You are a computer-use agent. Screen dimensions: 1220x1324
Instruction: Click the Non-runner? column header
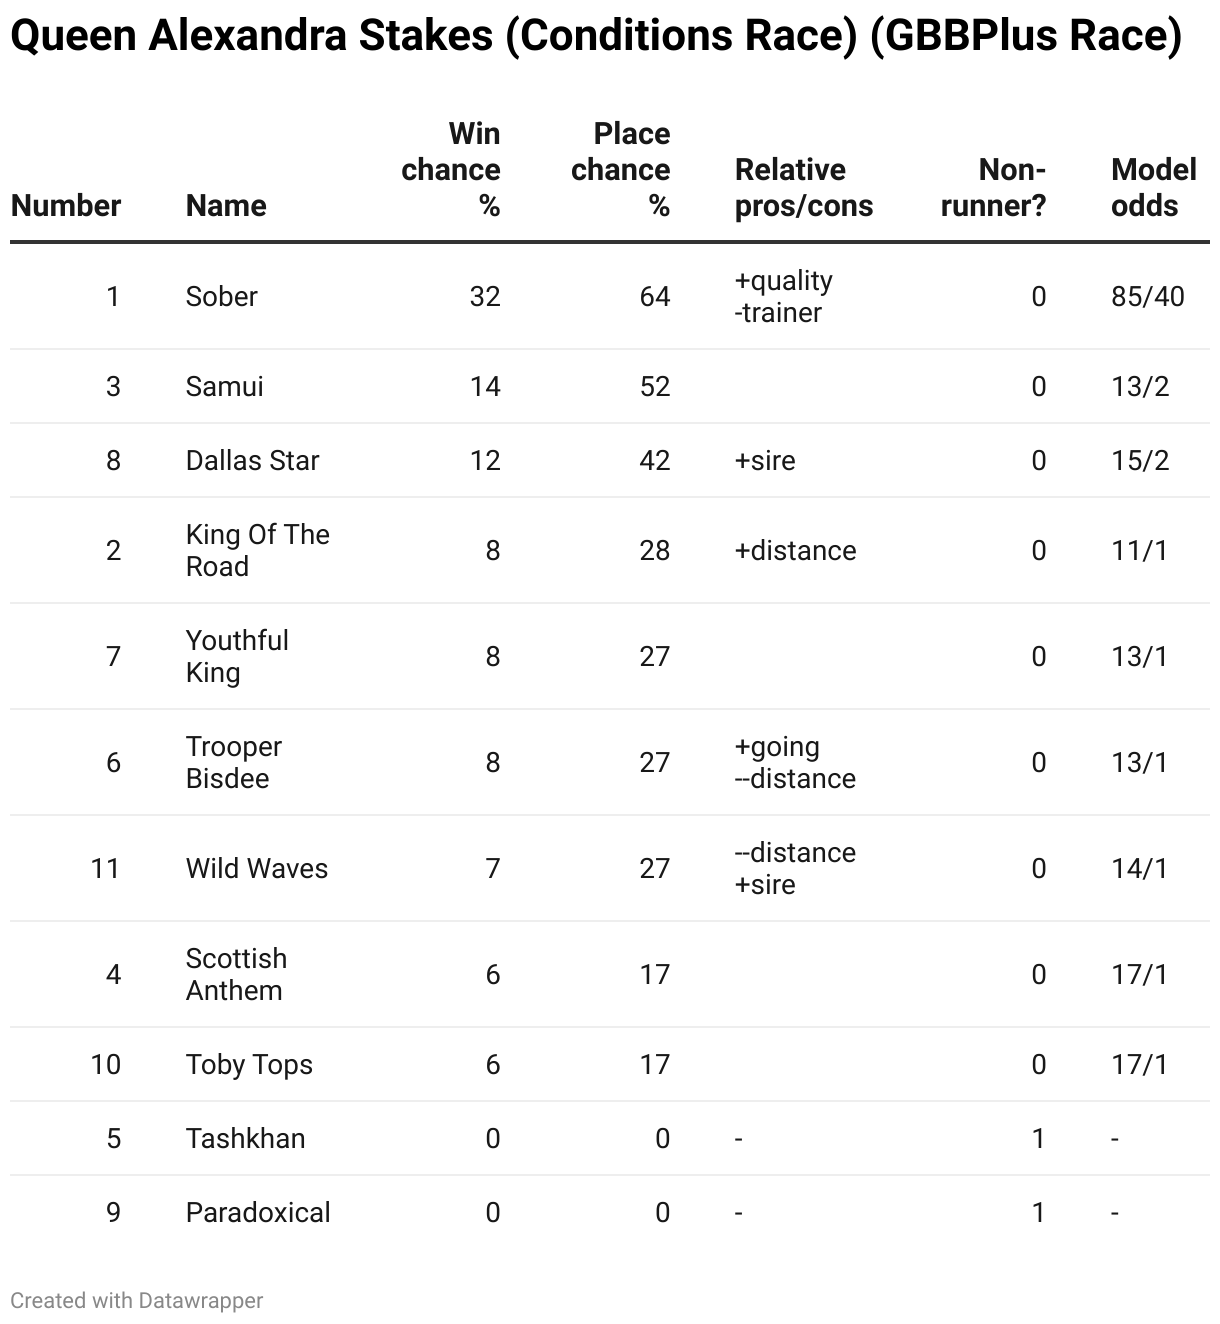pyautogui.click(x=993, y=187)
